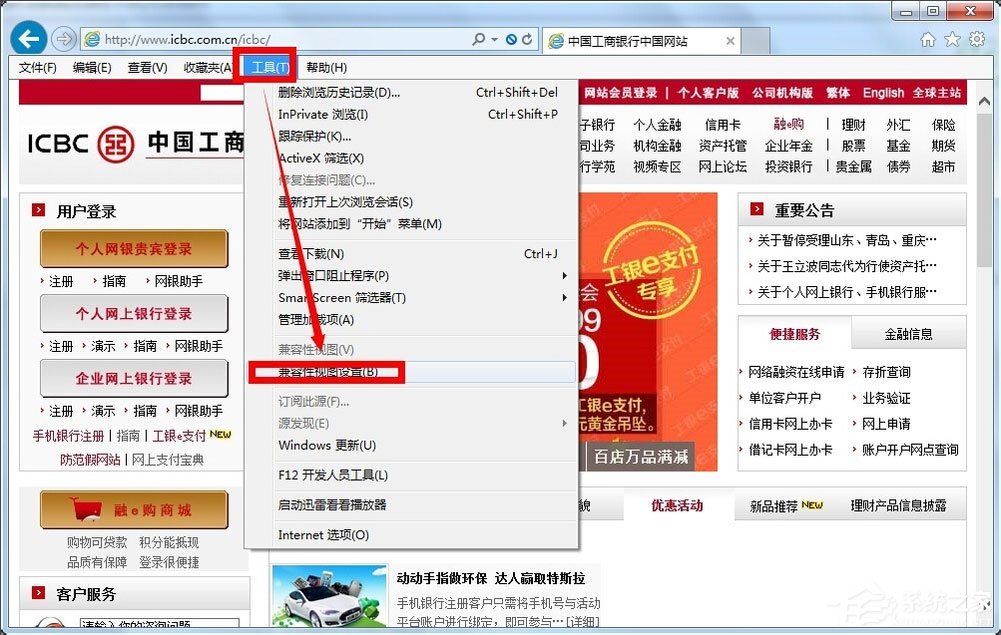
Task: Click the settings gear icon at top right
Action: click(x=977, y=38)
